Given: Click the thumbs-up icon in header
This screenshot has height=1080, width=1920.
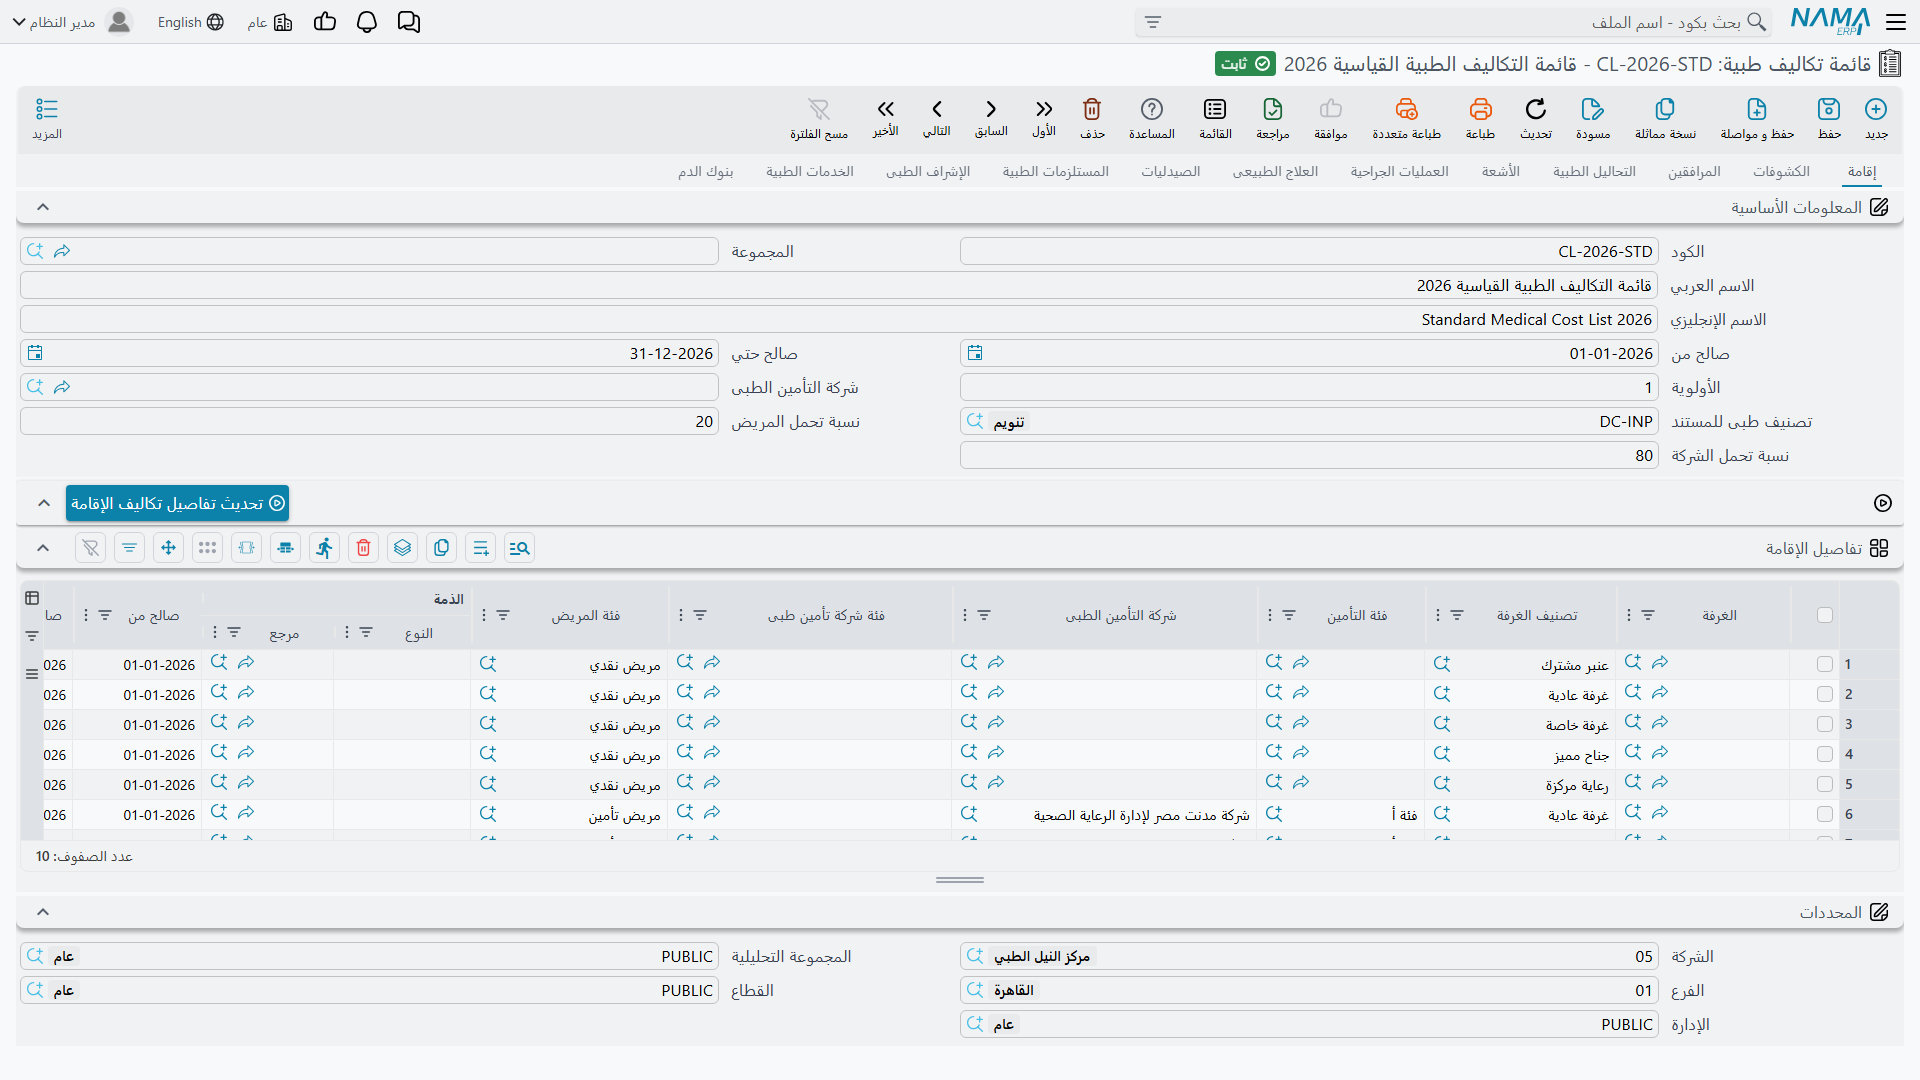Looking at the screenshot, I should pos(325,22).
